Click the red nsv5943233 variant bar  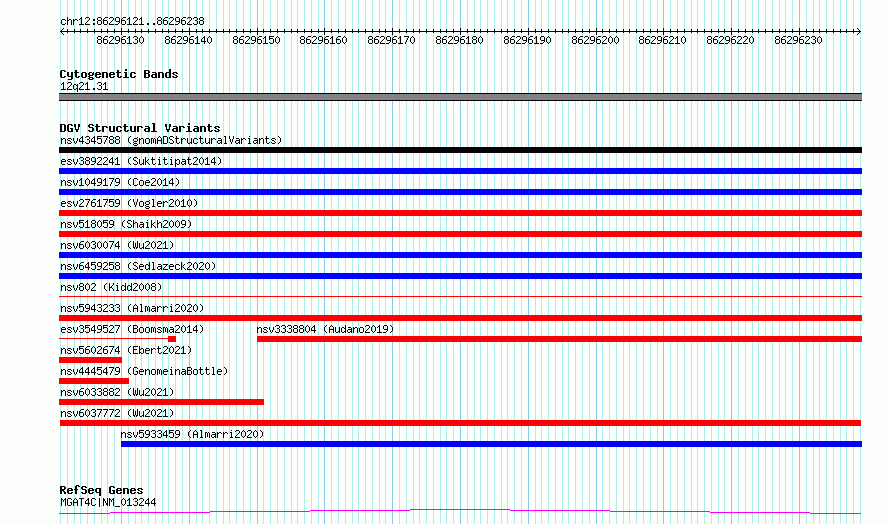(460, 318)
